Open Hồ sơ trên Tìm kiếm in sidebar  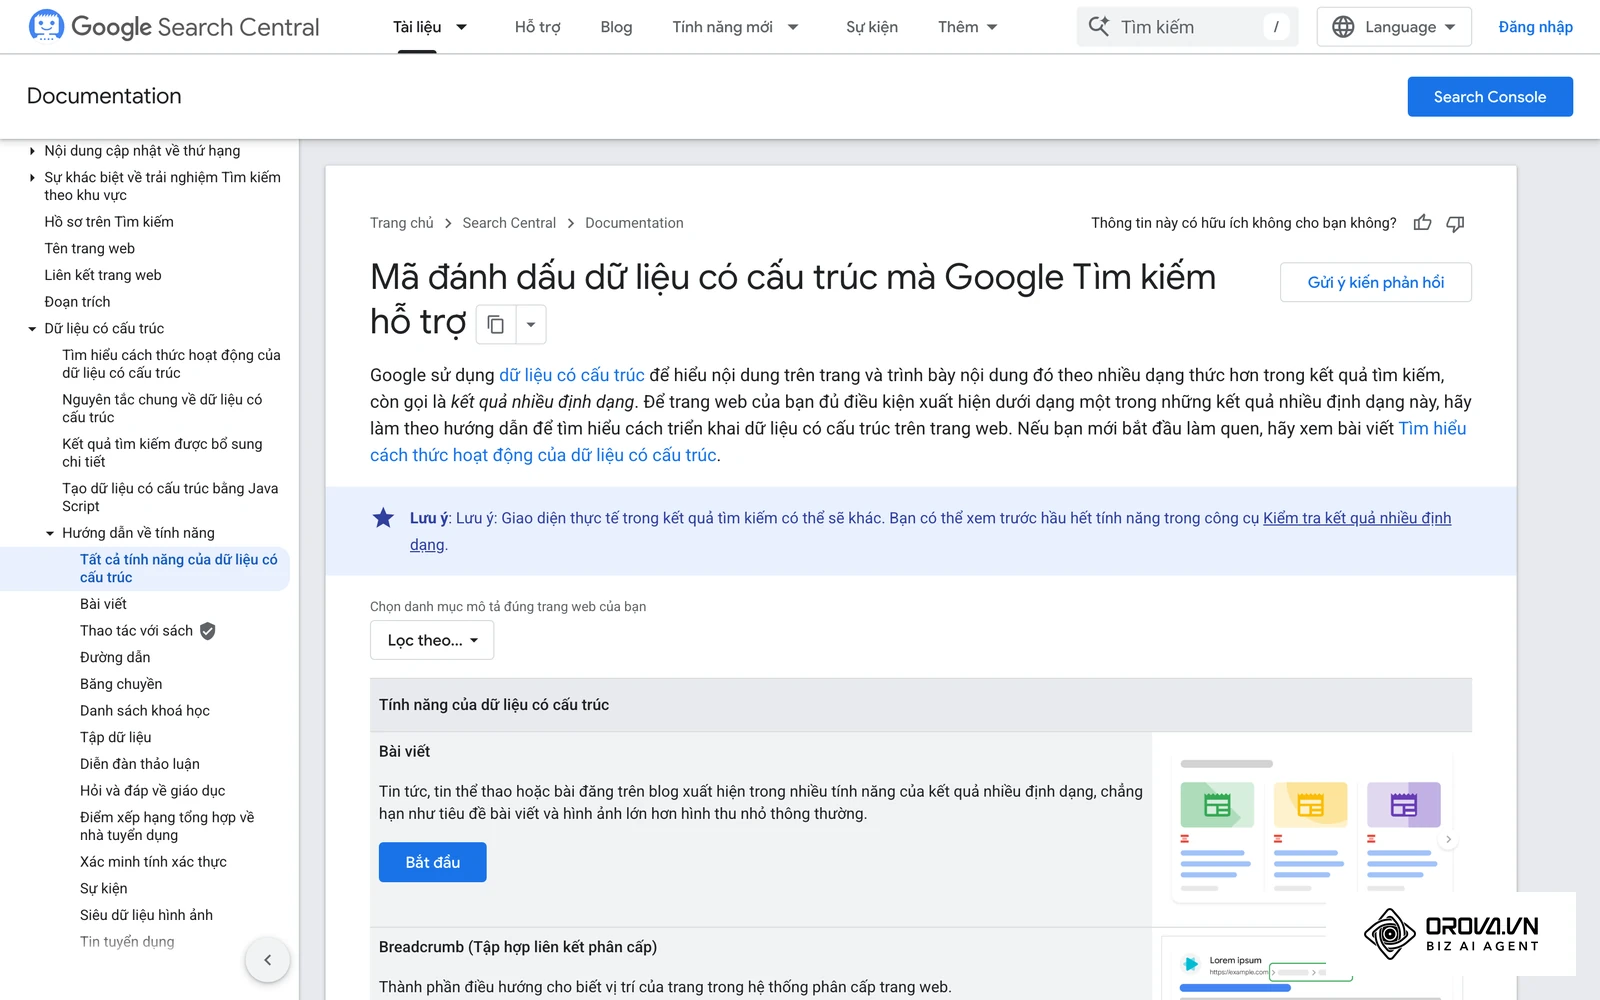109,222
